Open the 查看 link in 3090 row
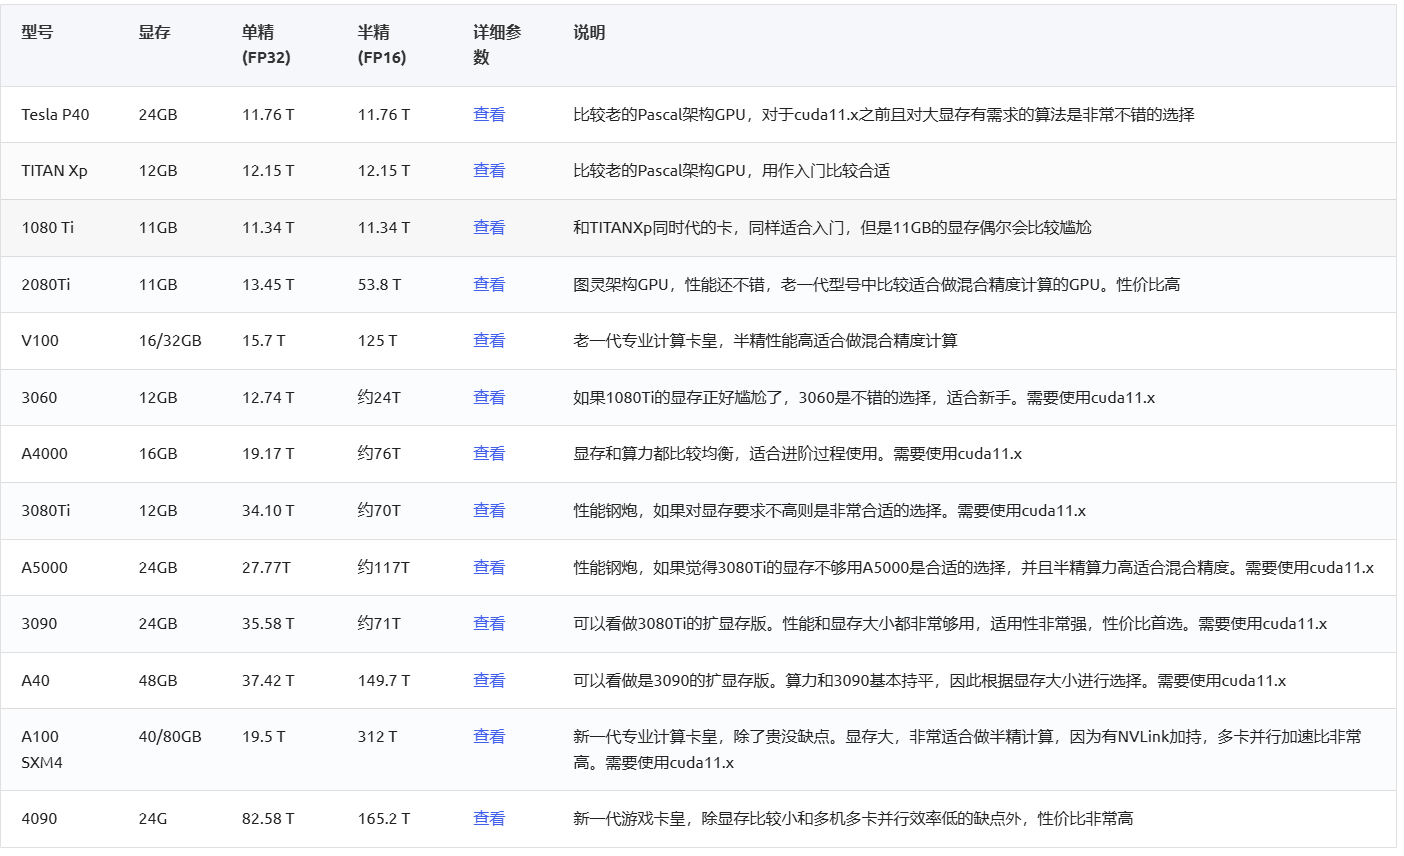This screenshot has width=1404, height=856. (x=489, y=624)
